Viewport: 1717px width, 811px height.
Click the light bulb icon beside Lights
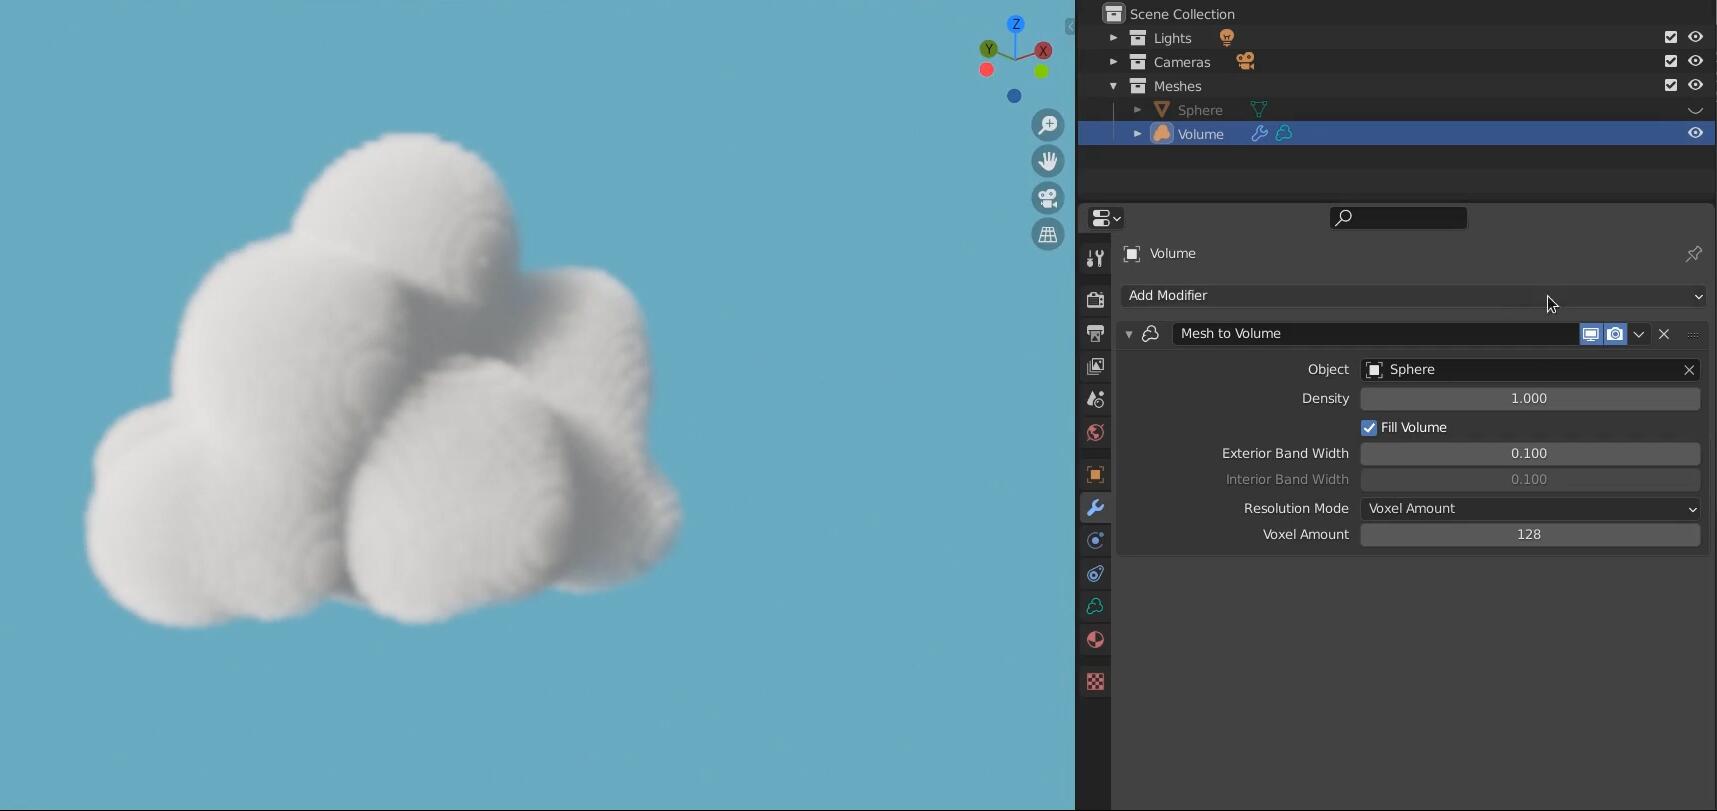(1227, 38)
